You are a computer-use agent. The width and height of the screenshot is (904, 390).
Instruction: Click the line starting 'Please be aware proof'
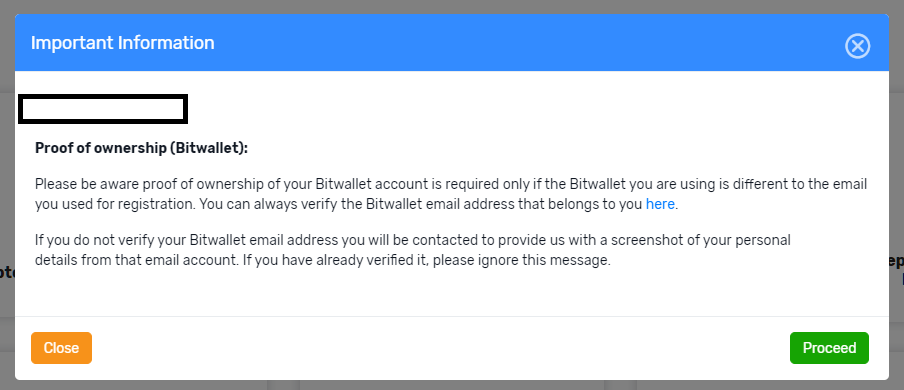tap(451, 185)
